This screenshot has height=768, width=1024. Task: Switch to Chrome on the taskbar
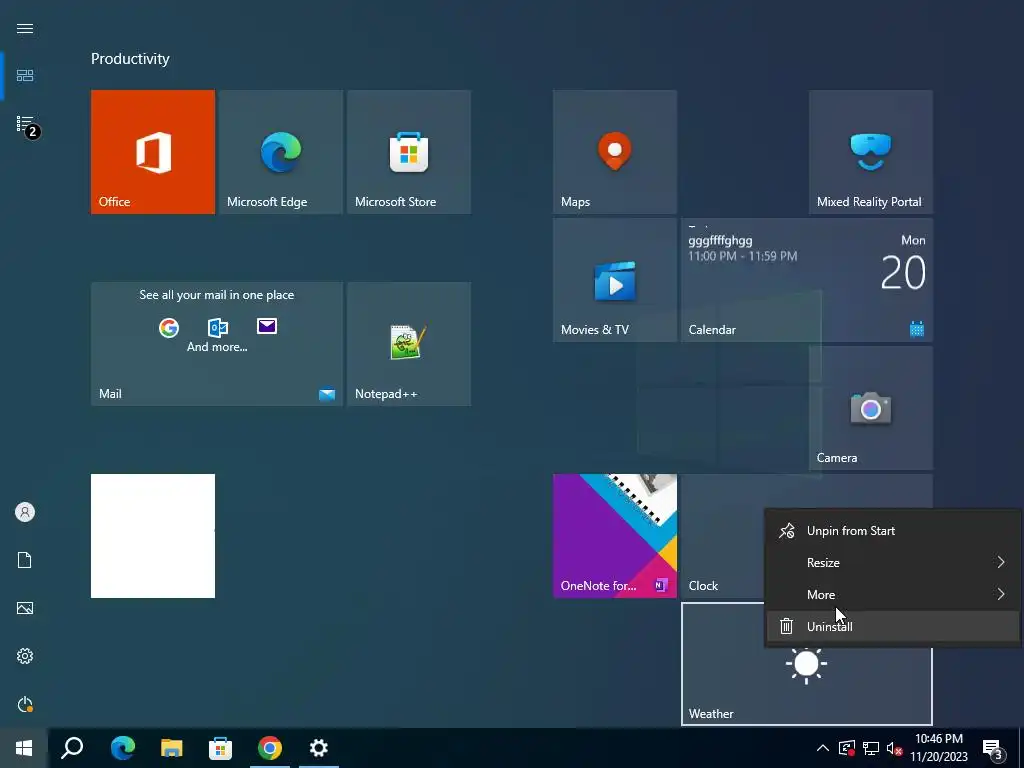(270, 748)
